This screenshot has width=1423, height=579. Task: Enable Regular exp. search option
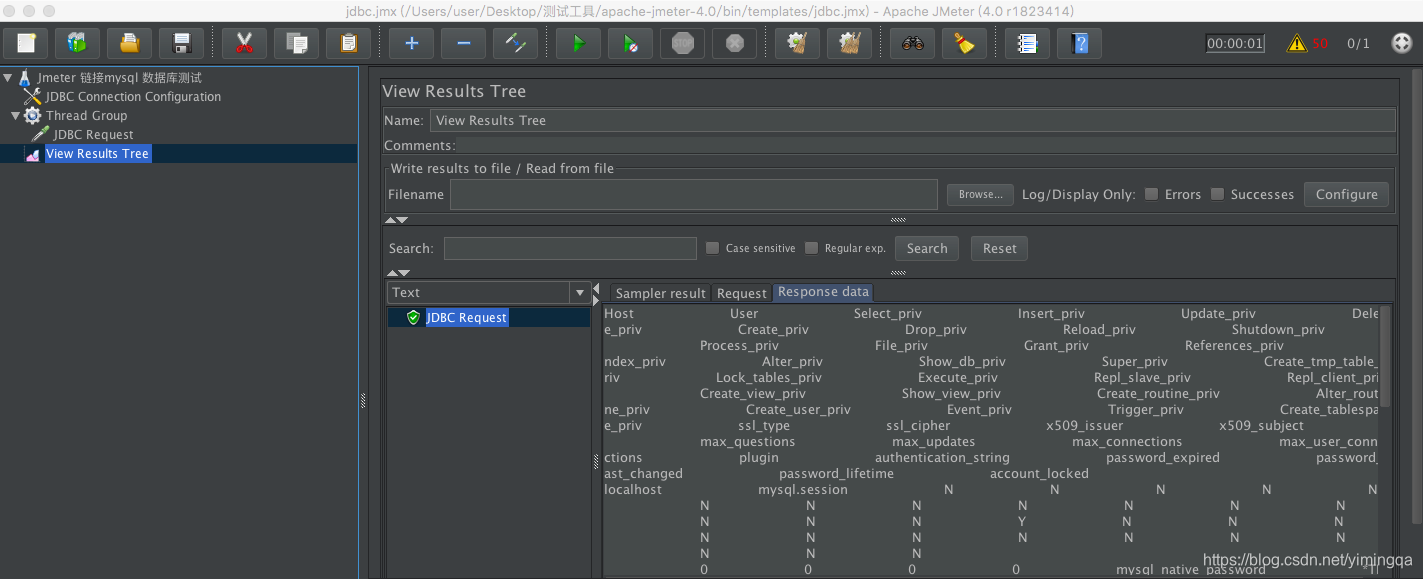coord(811,248)
